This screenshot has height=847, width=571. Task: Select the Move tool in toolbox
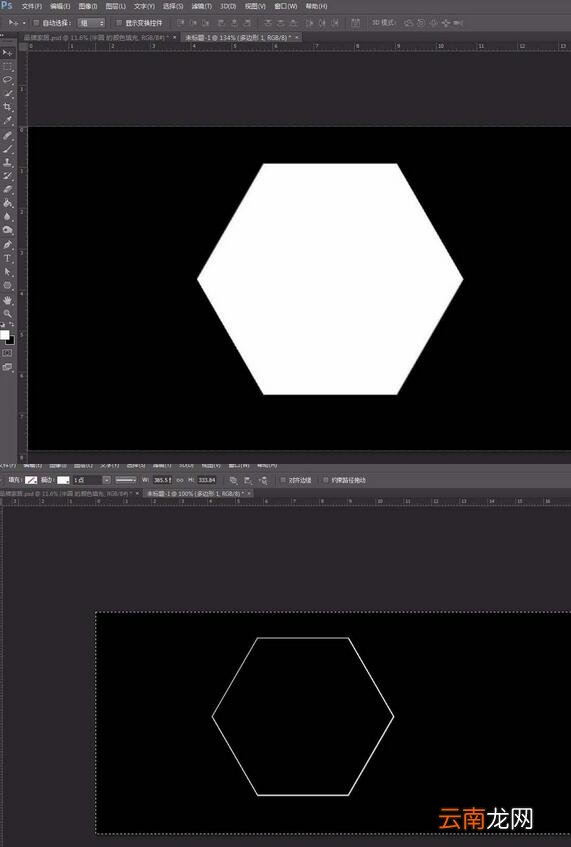[7, 52]
